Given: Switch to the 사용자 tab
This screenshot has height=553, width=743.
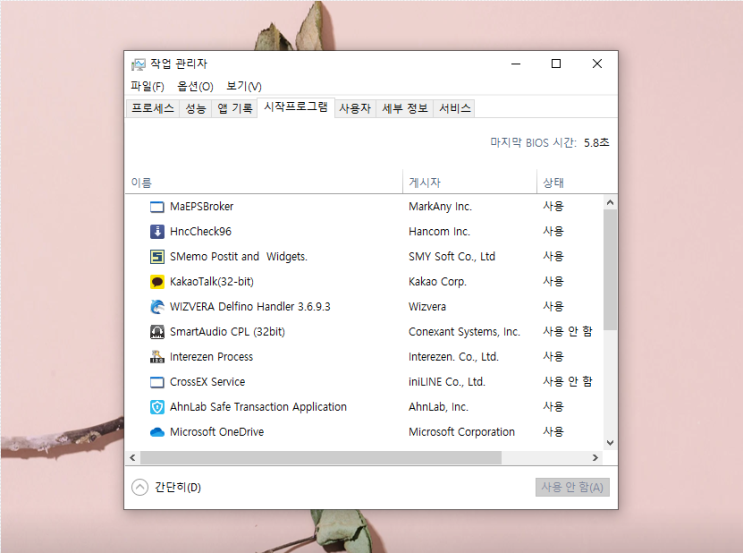Looking at the screenshot, I should [x=355, y=109].
